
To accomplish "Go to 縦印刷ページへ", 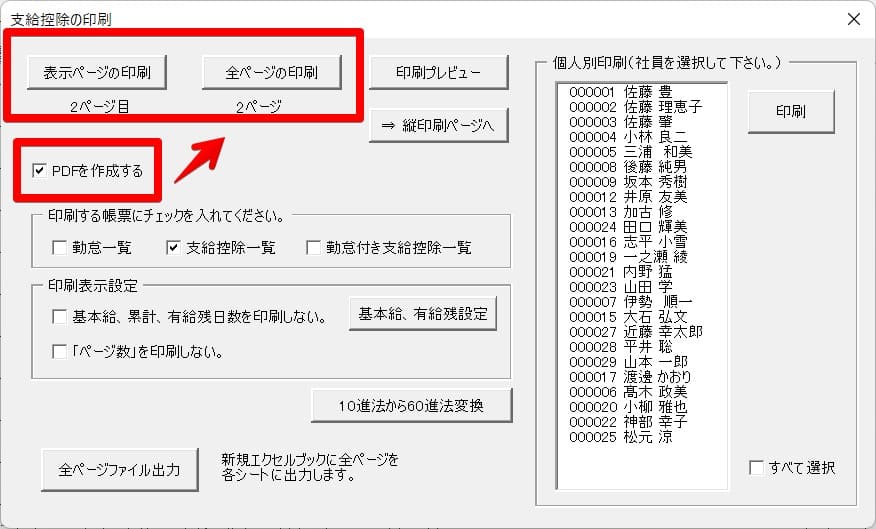I will [438, 126].
